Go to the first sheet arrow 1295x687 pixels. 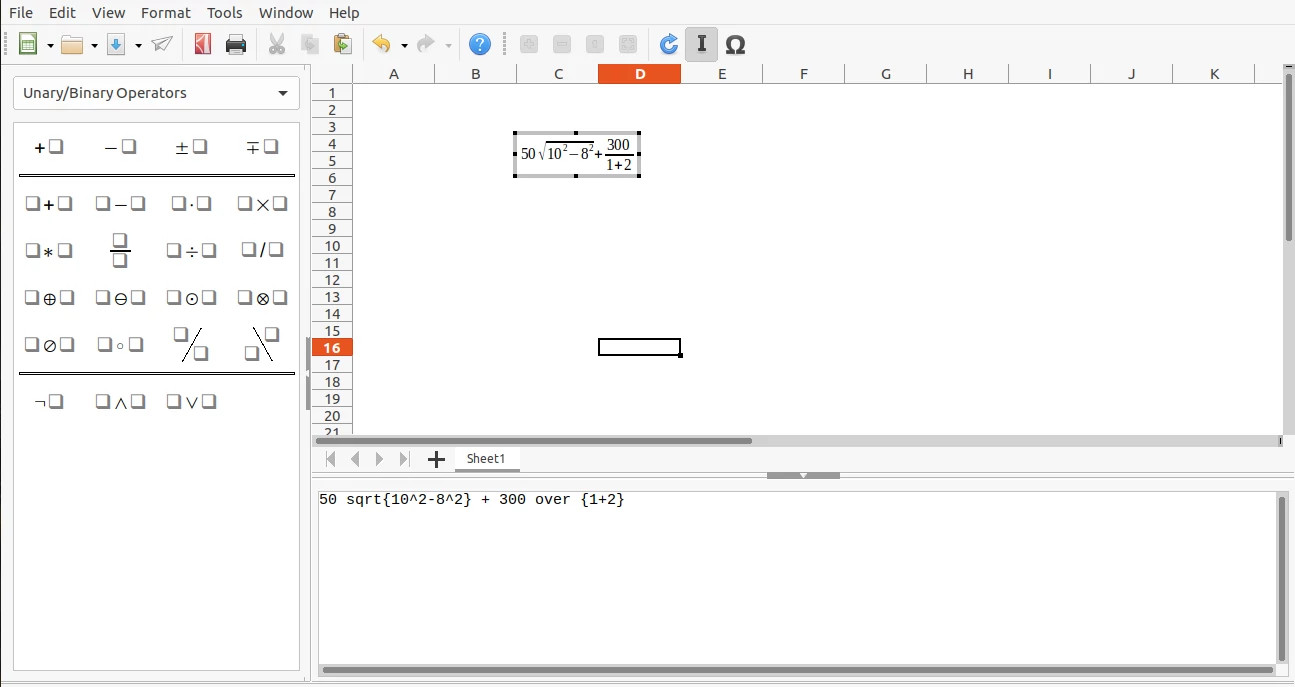[331, 459]
